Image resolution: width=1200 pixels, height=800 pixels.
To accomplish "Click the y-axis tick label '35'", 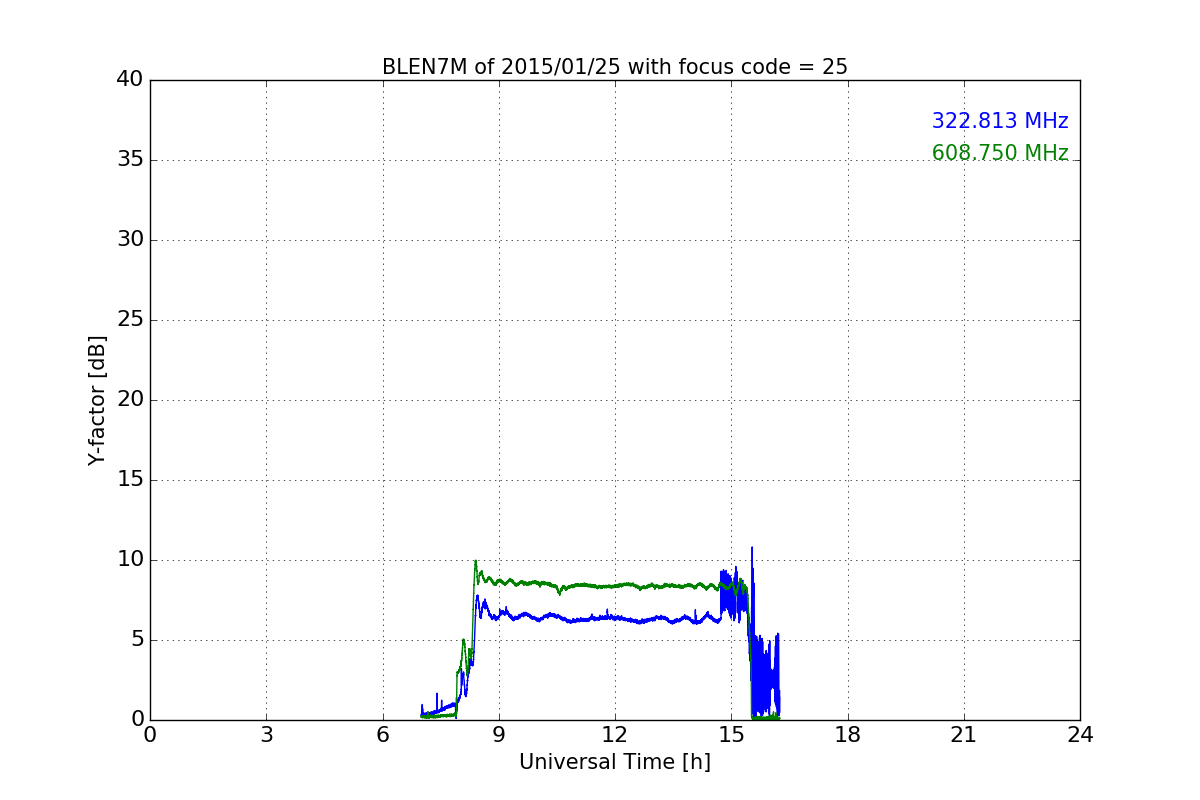I will (x=130, y=160).
